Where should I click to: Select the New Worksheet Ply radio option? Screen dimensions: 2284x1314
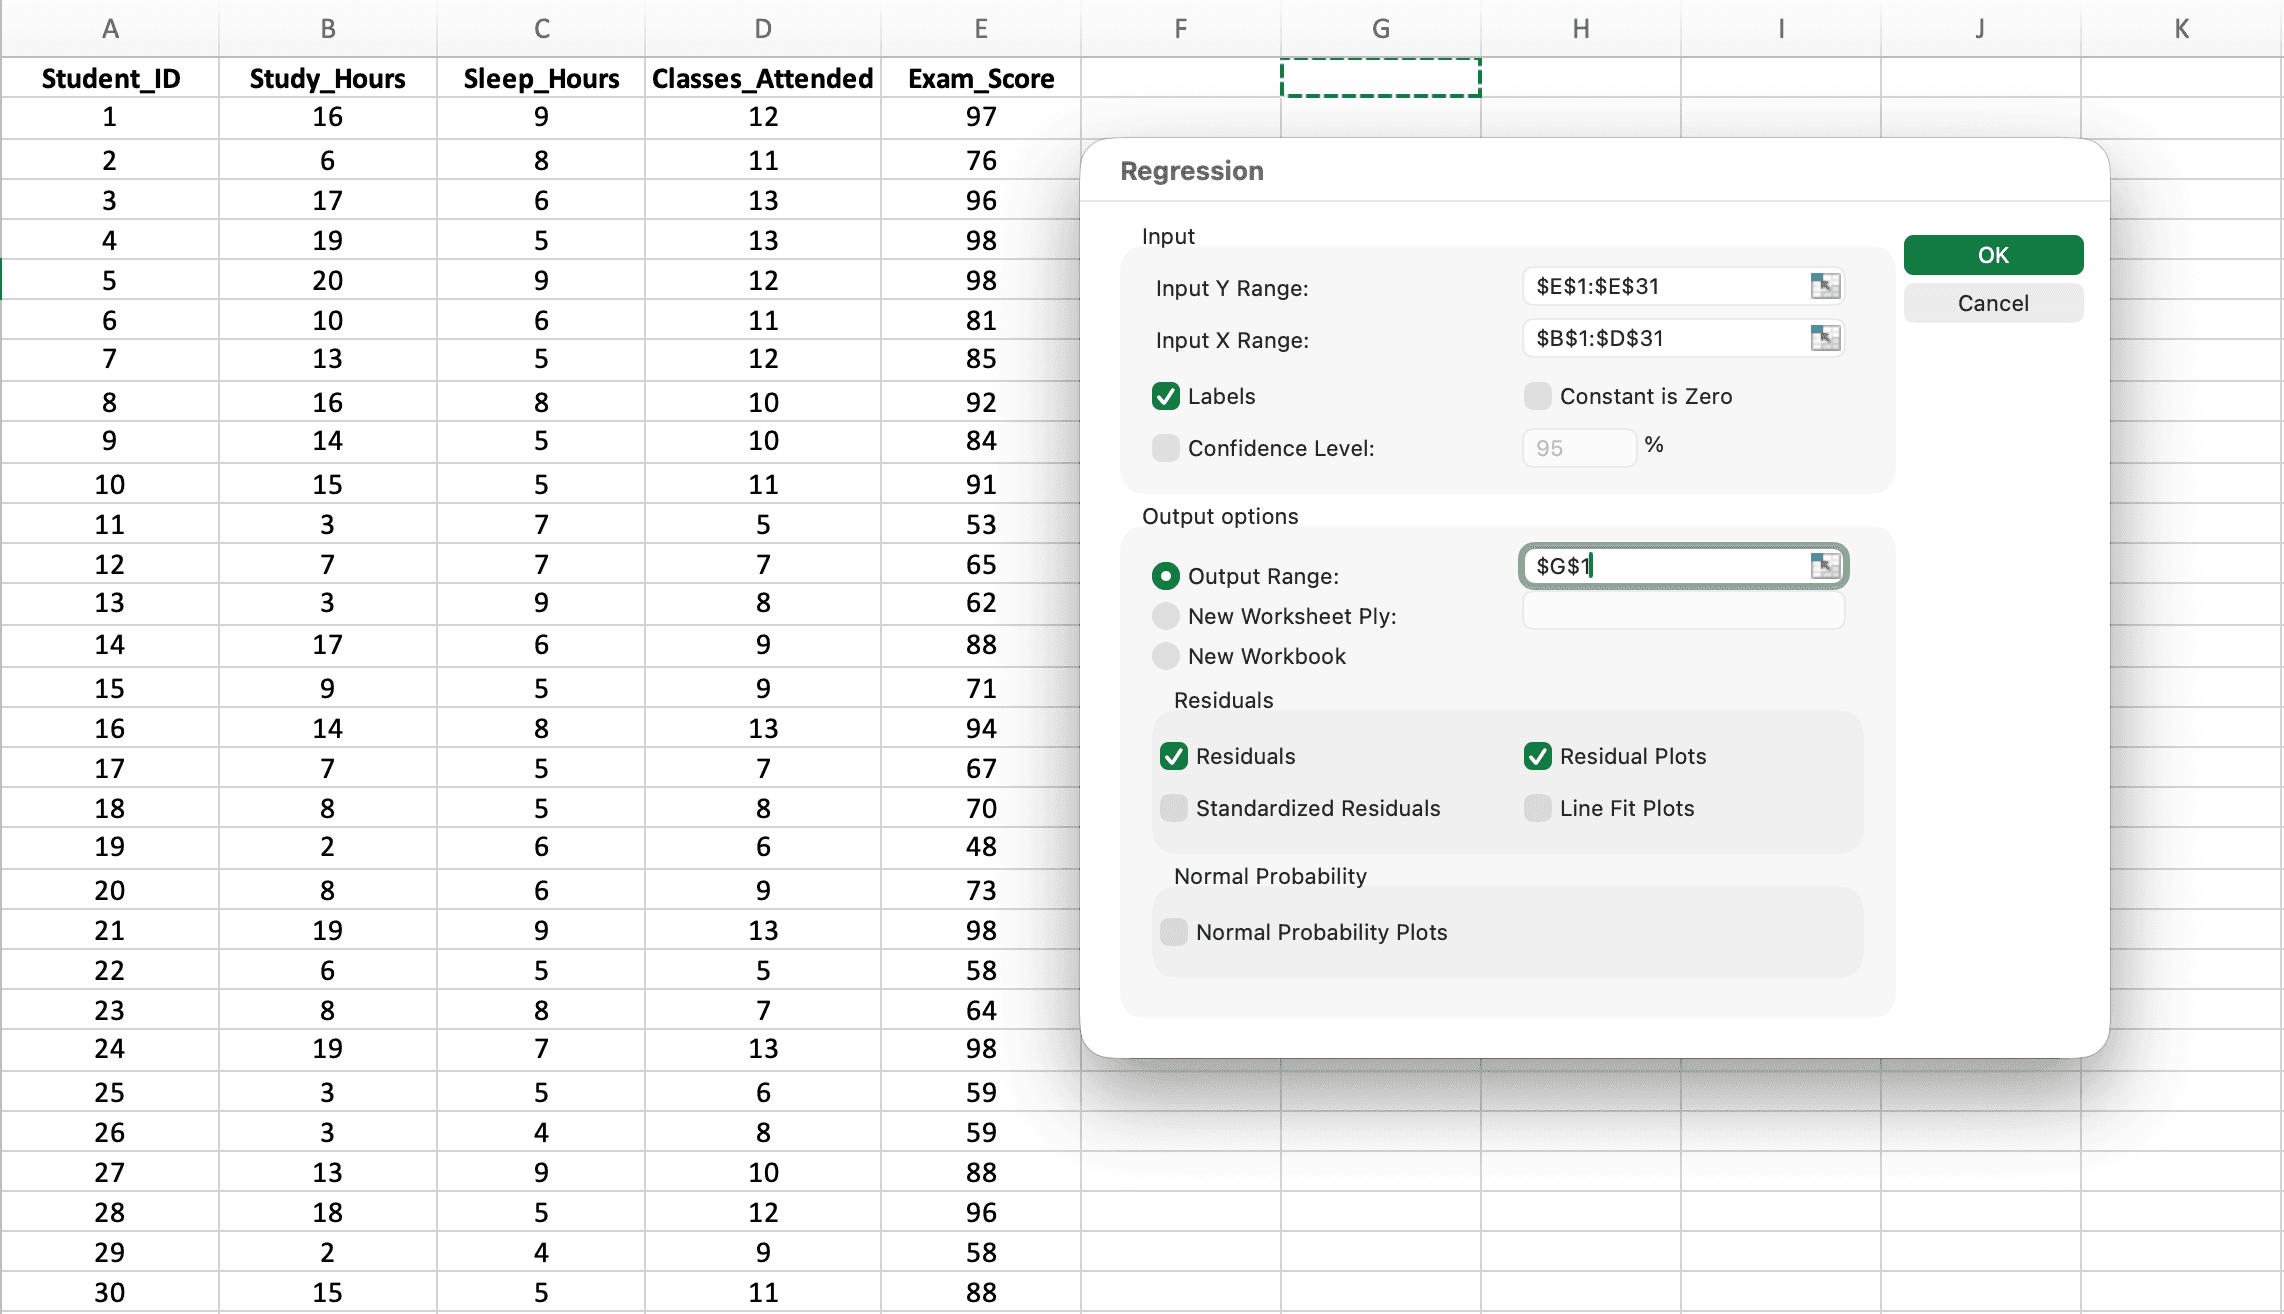pyautogui.click(x=1166, y=616)
